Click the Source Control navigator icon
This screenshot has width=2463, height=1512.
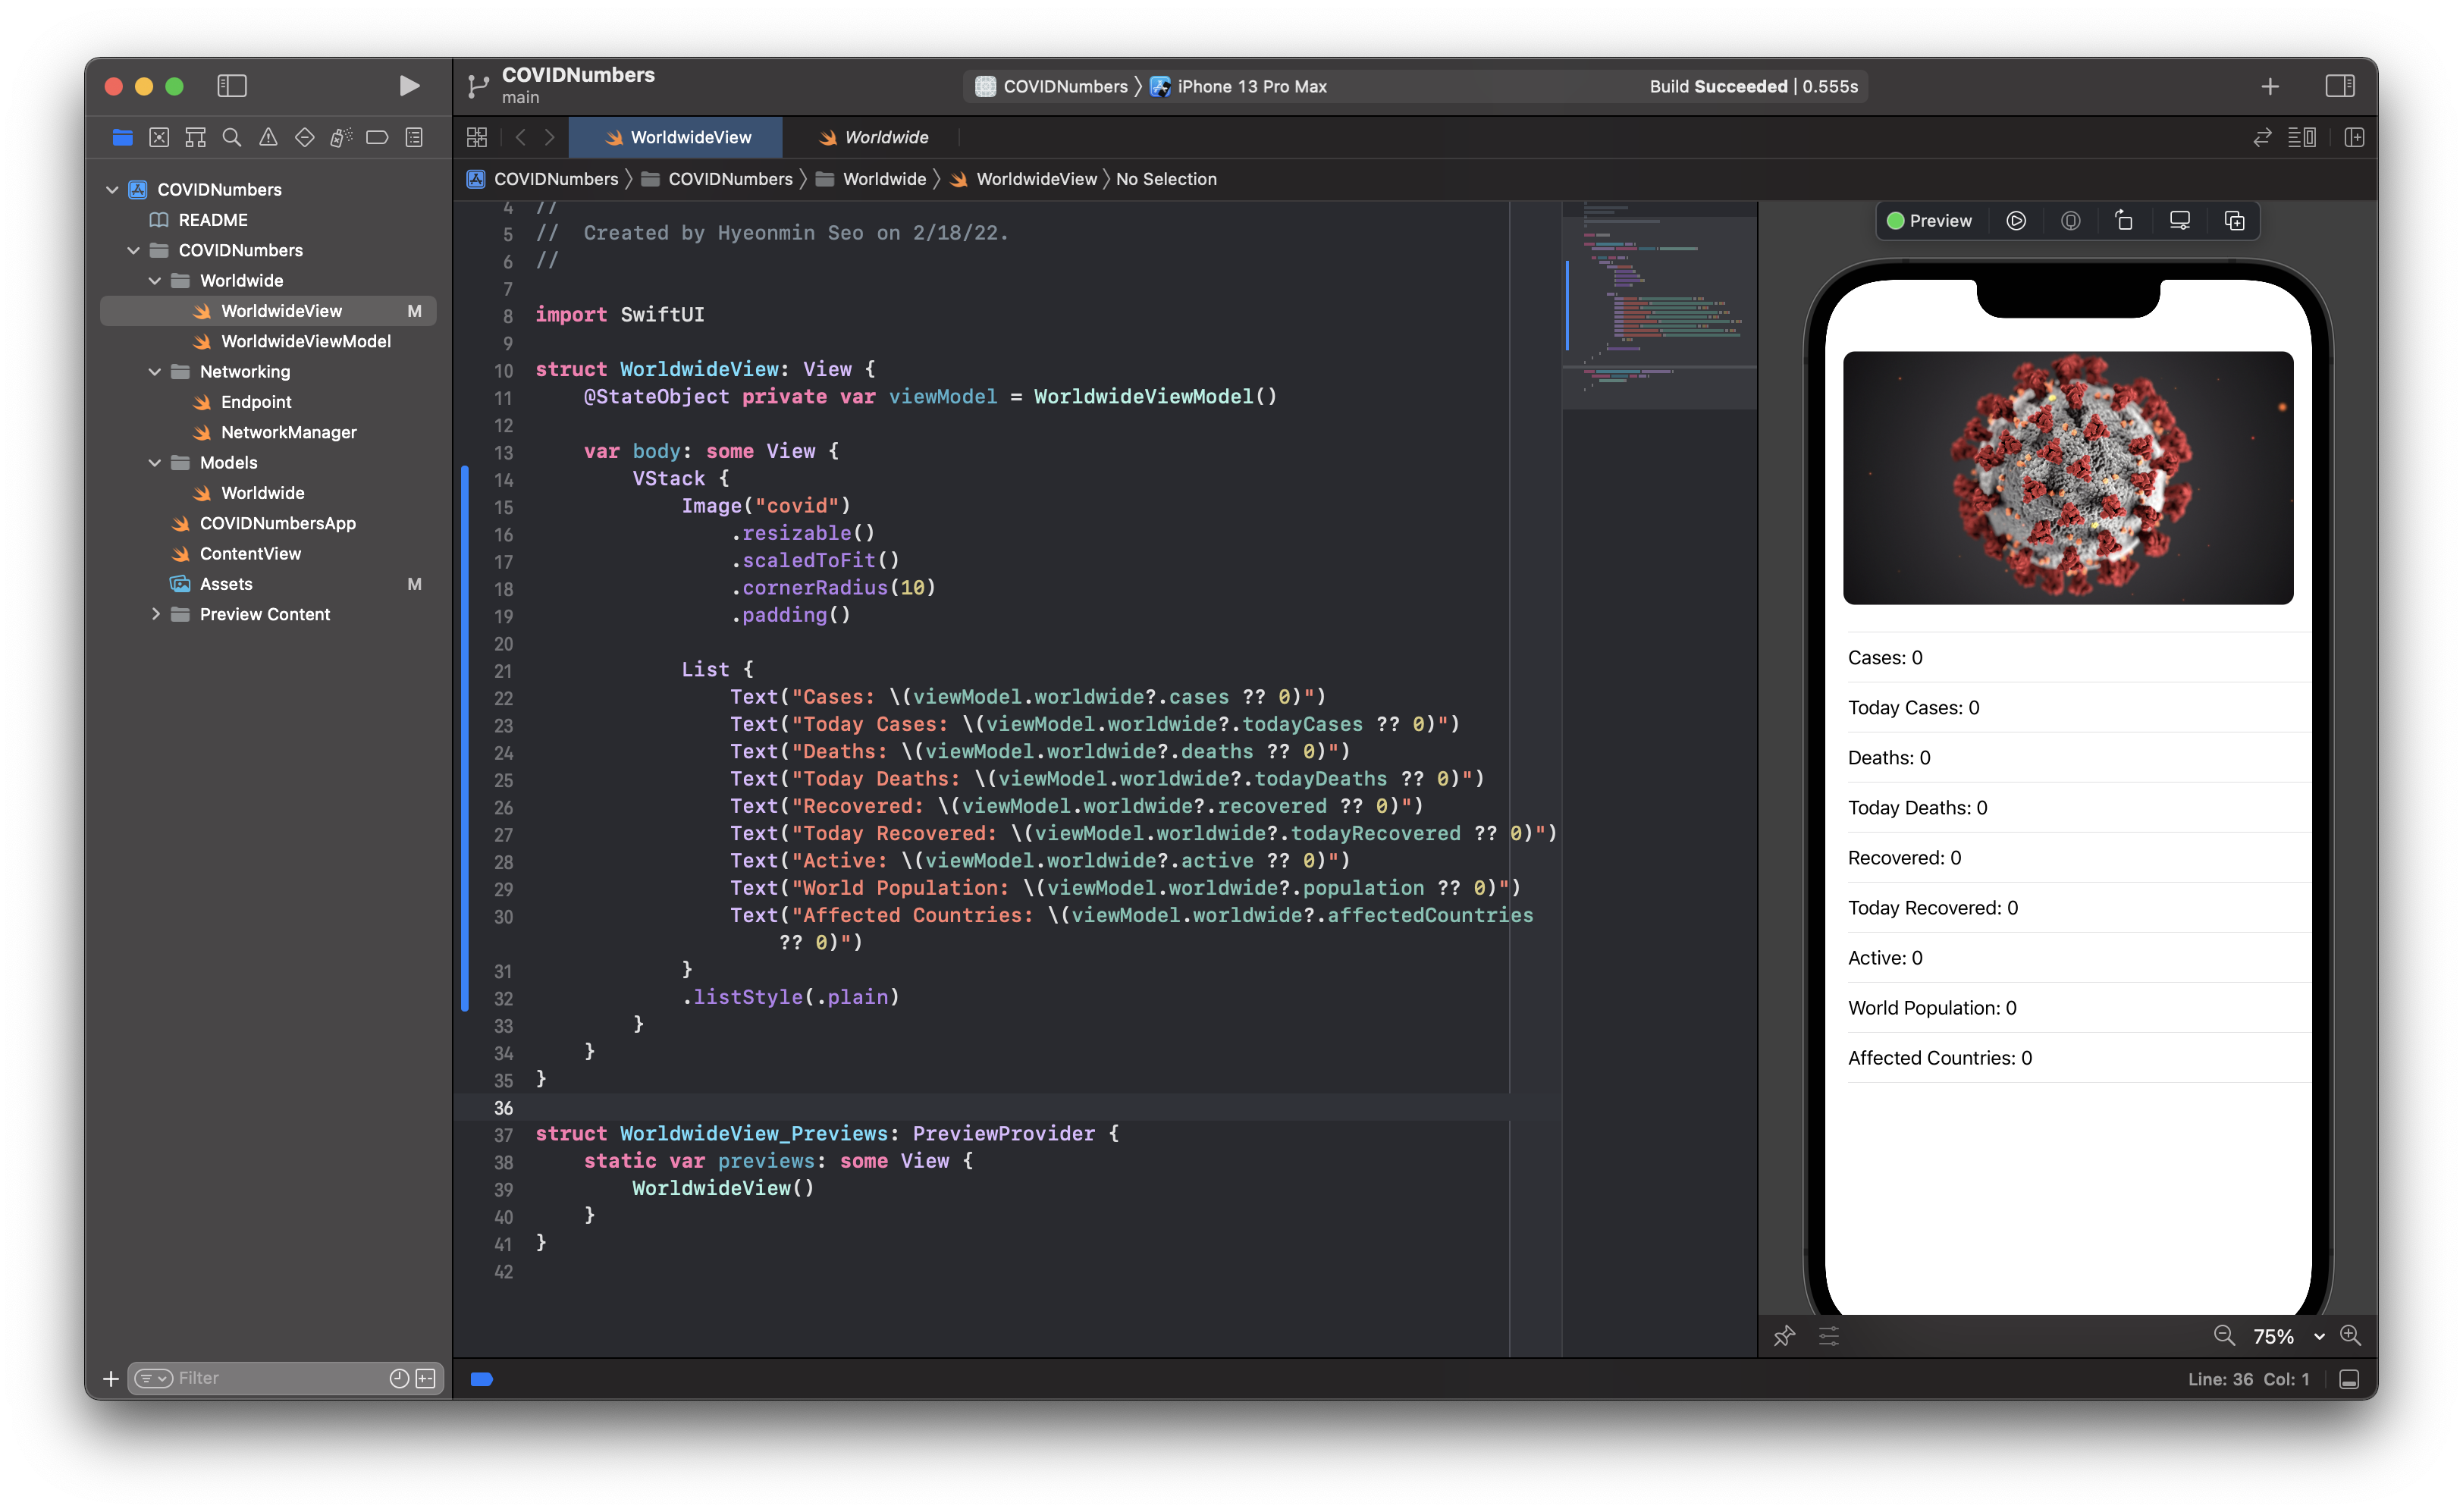coord(159,137)
